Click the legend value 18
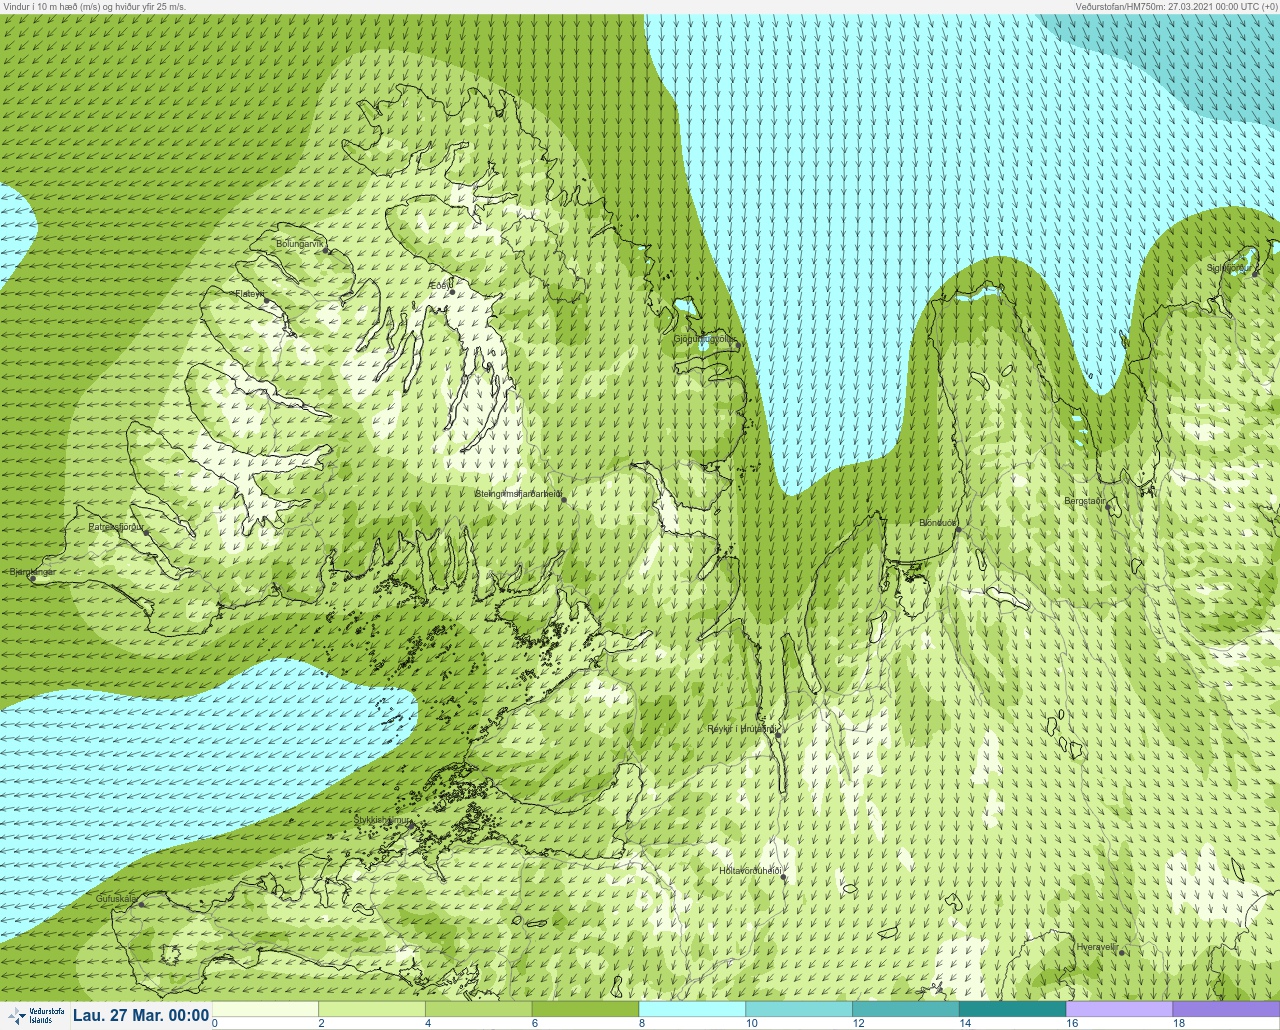Viewport: 1280px width, 1030px height. point(1178,1023)
